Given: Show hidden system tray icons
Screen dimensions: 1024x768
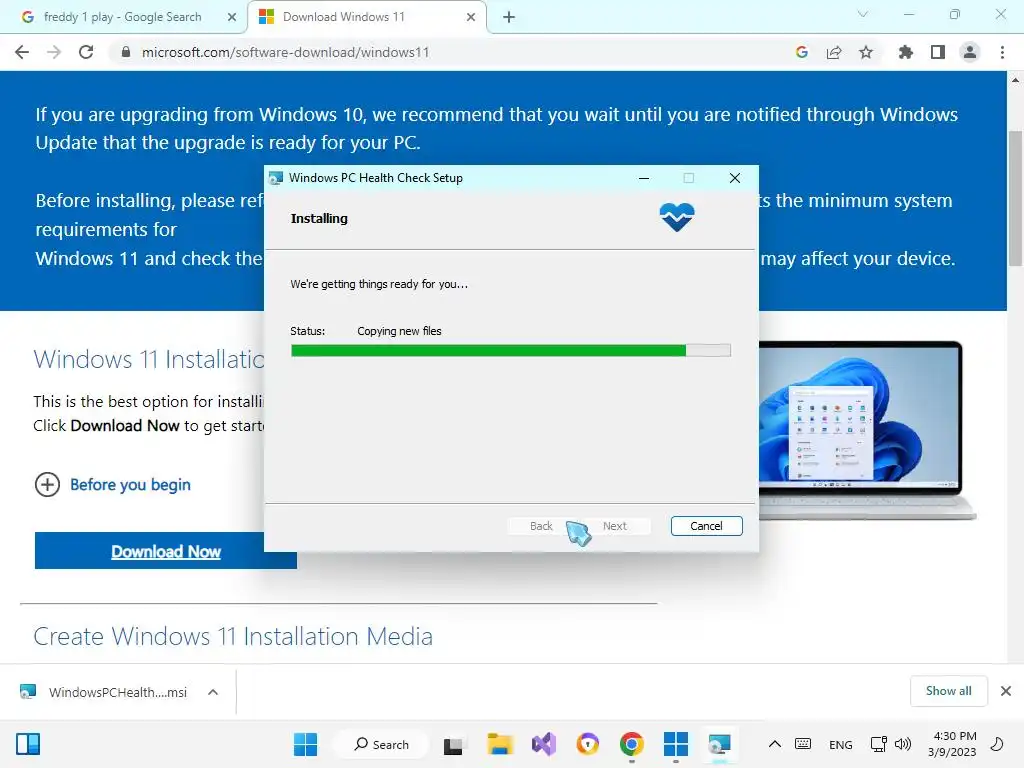Looking at the screenshot, I should point(775,744).
